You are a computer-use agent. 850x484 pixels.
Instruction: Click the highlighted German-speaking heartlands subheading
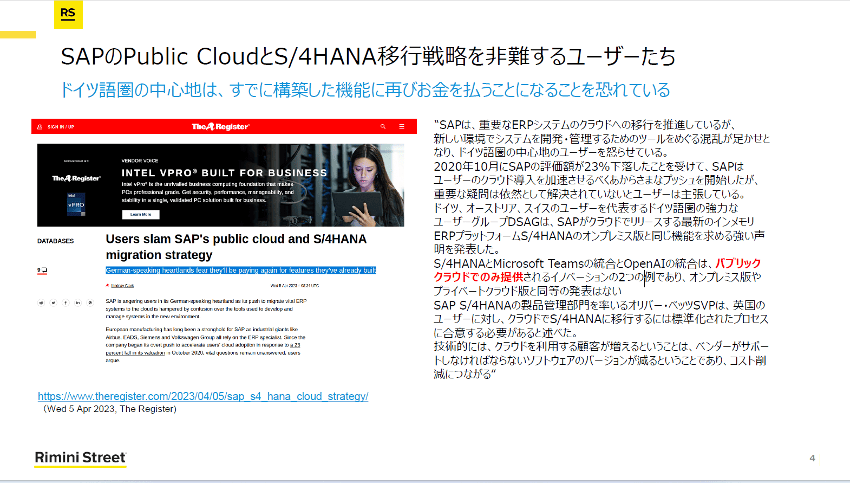(241, 270)
